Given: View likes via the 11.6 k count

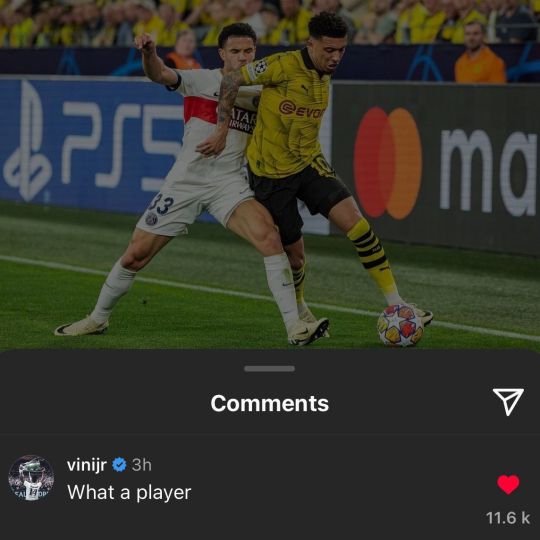Looking at the screenshot, I should pyautogui.click(x=508, y=518).
